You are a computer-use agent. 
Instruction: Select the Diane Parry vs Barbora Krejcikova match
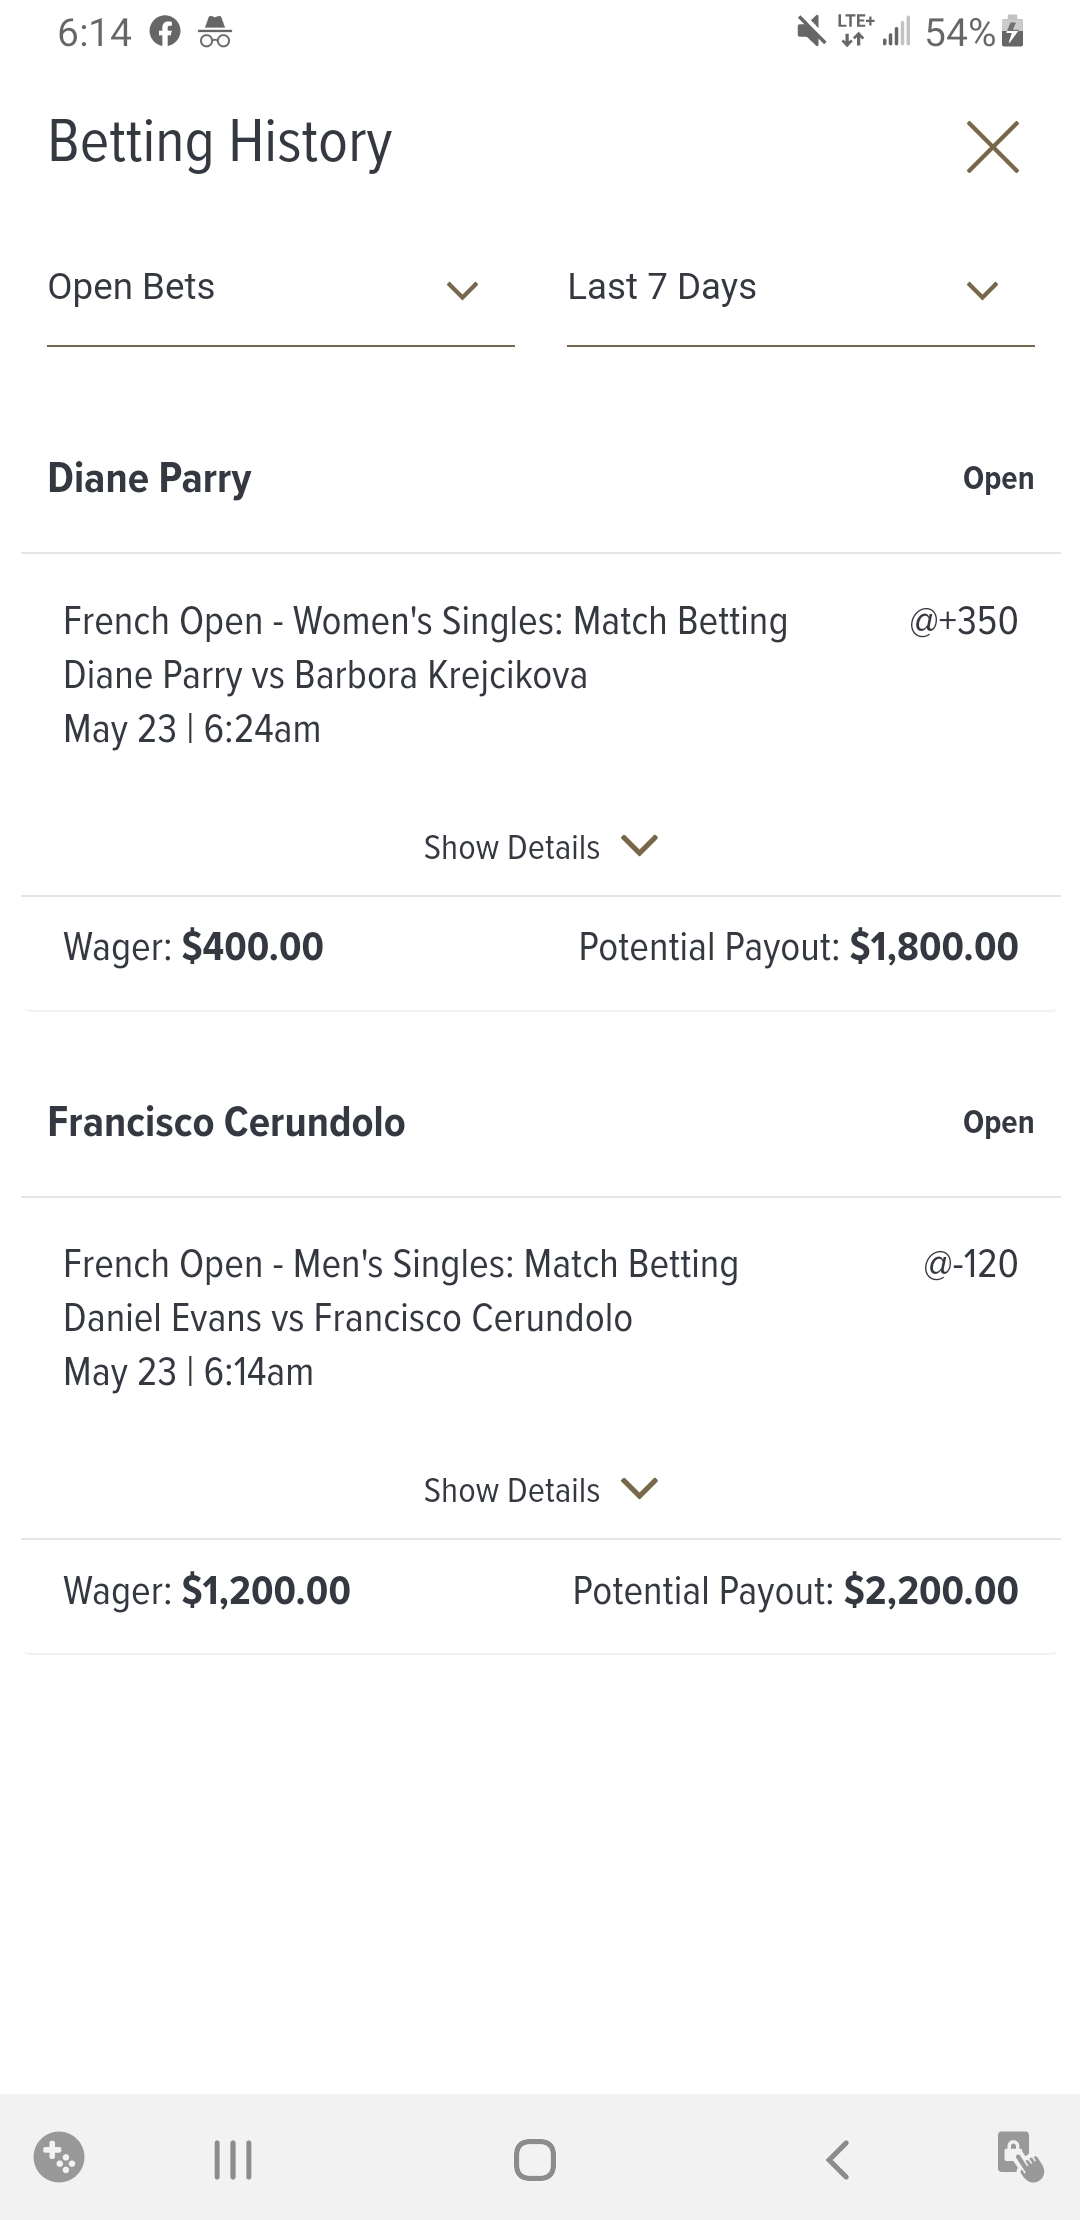tap(325, 676)
